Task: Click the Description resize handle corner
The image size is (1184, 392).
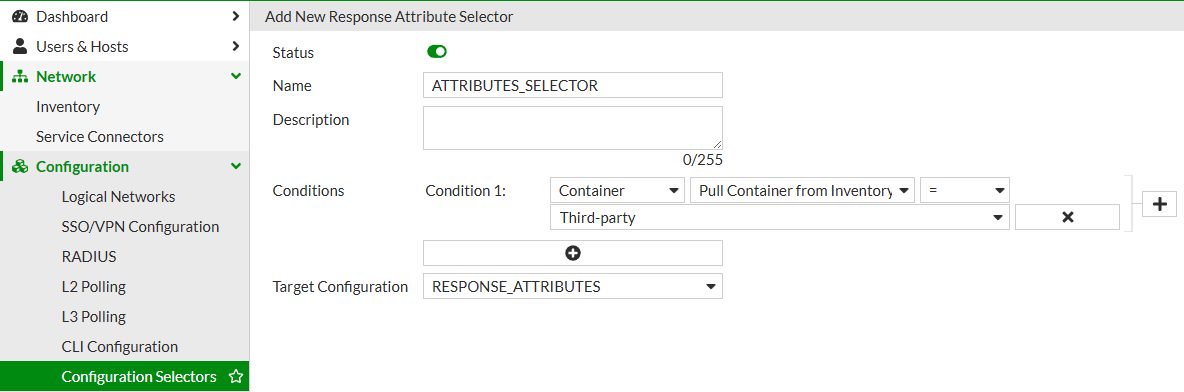Action: 717,144
